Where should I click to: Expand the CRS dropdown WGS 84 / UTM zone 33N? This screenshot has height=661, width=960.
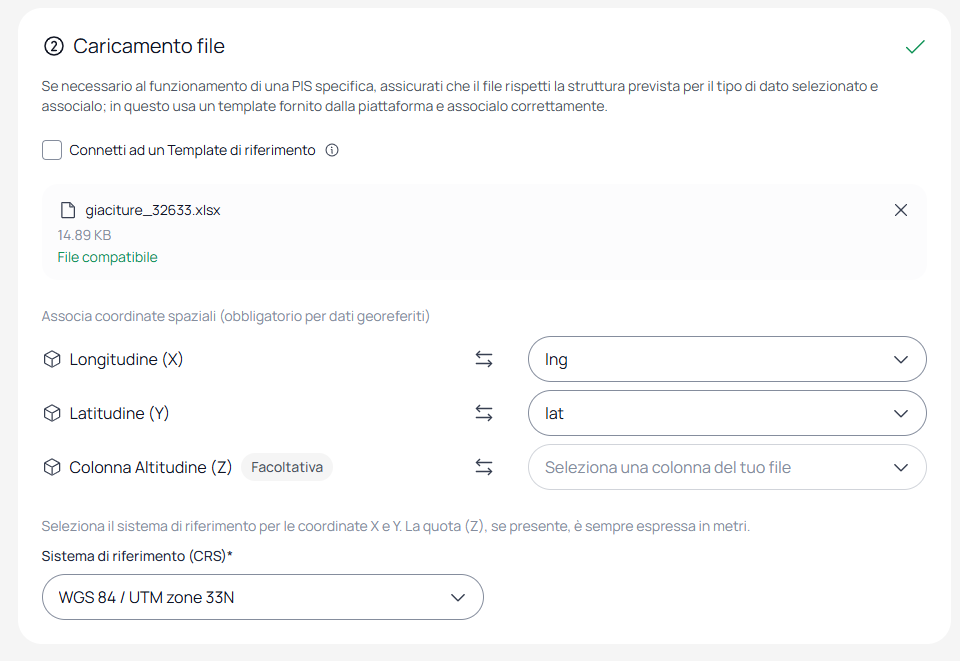(x=263, y=597)
